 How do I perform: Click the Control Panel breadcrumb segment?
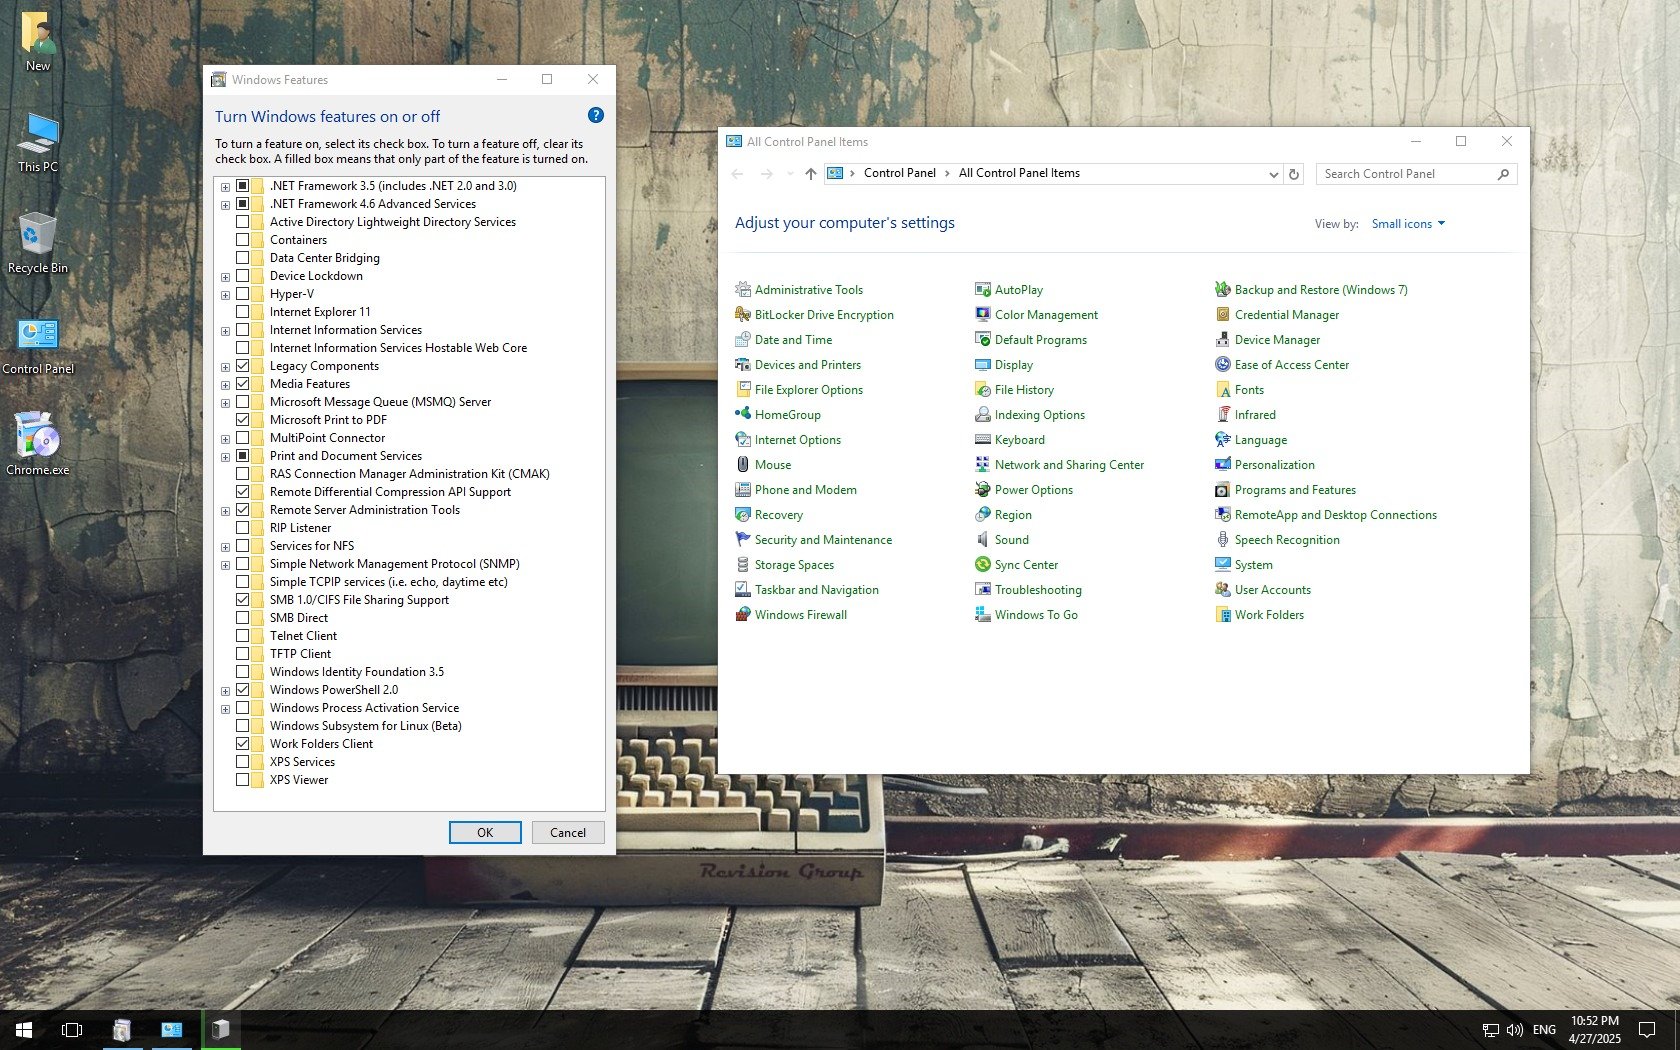tap(899, 173)
